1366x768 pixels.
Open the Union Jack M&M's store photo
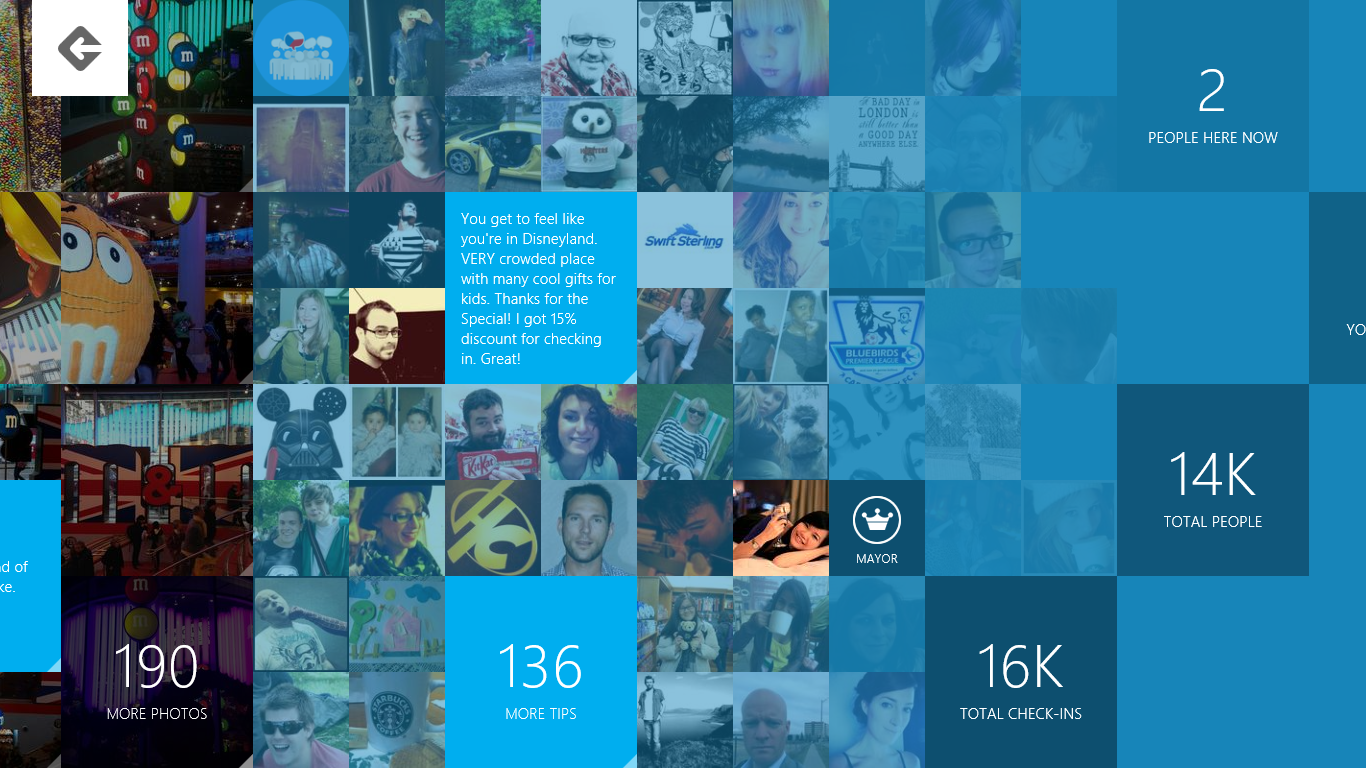click(x=157, y=480)
